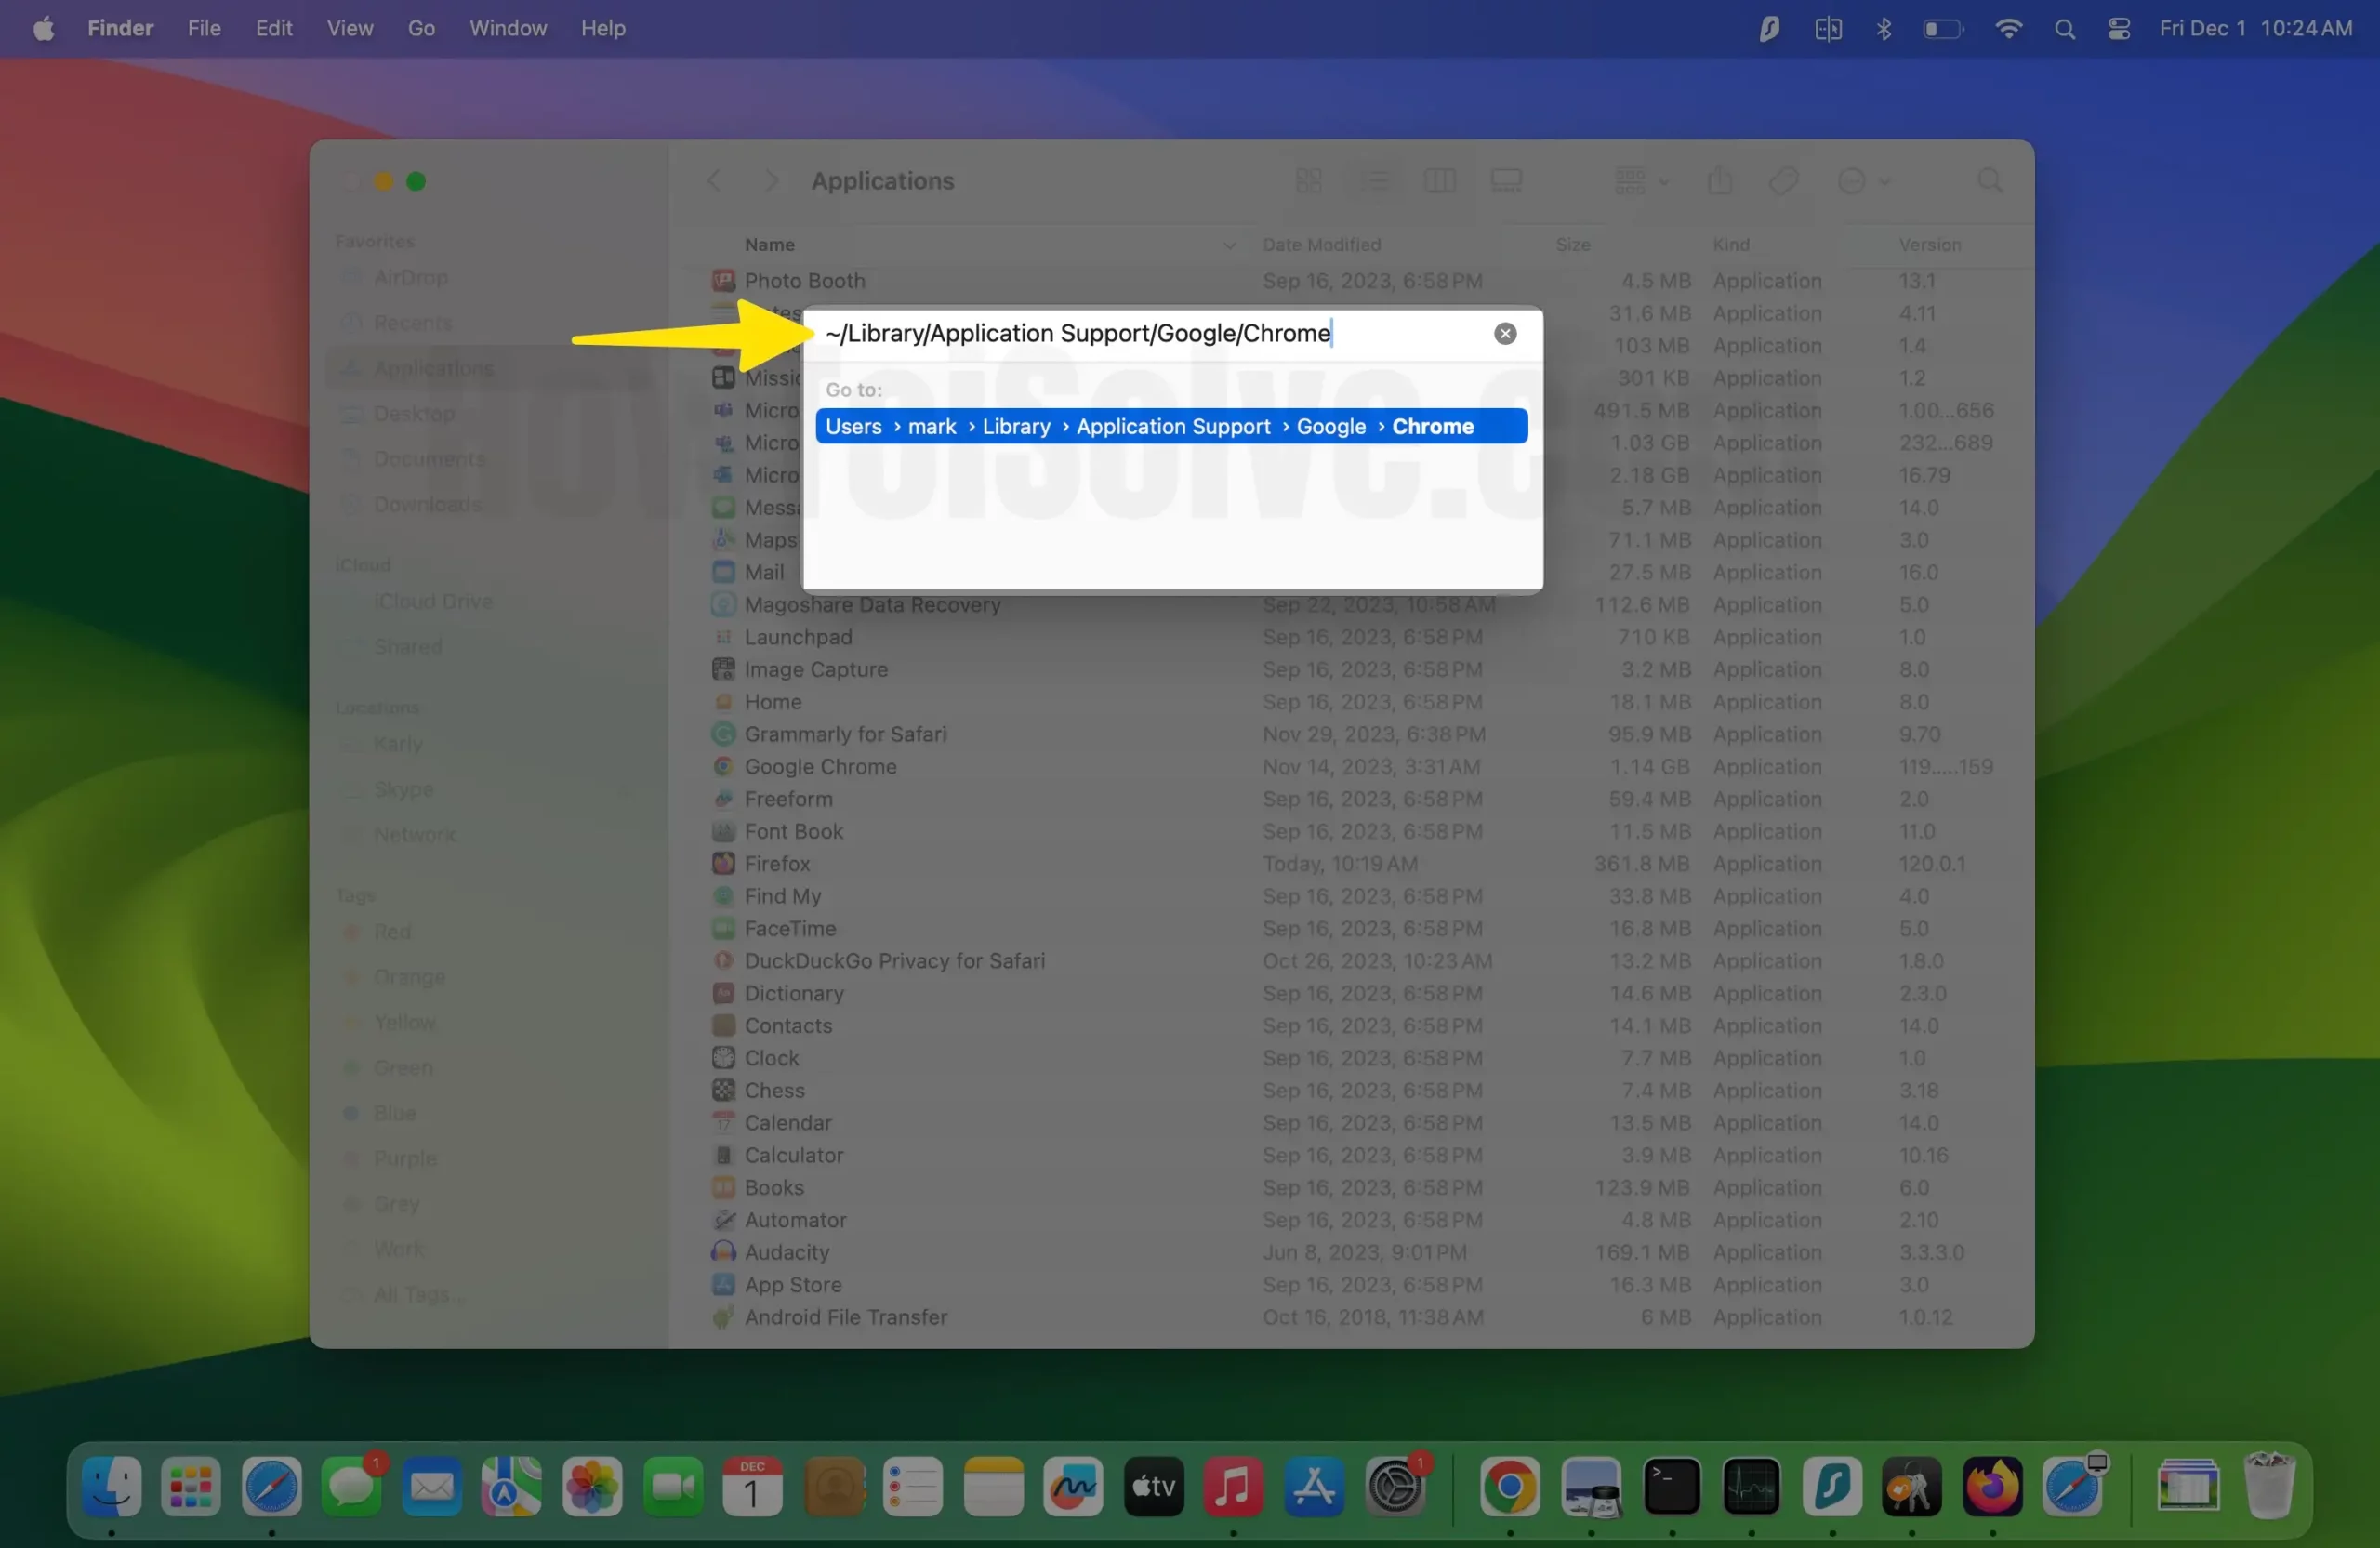This screenshot has height=1548, width=2380.
Task: Open the Action menu dropdown in Finder toolbar
Action: click(1864, 181)
